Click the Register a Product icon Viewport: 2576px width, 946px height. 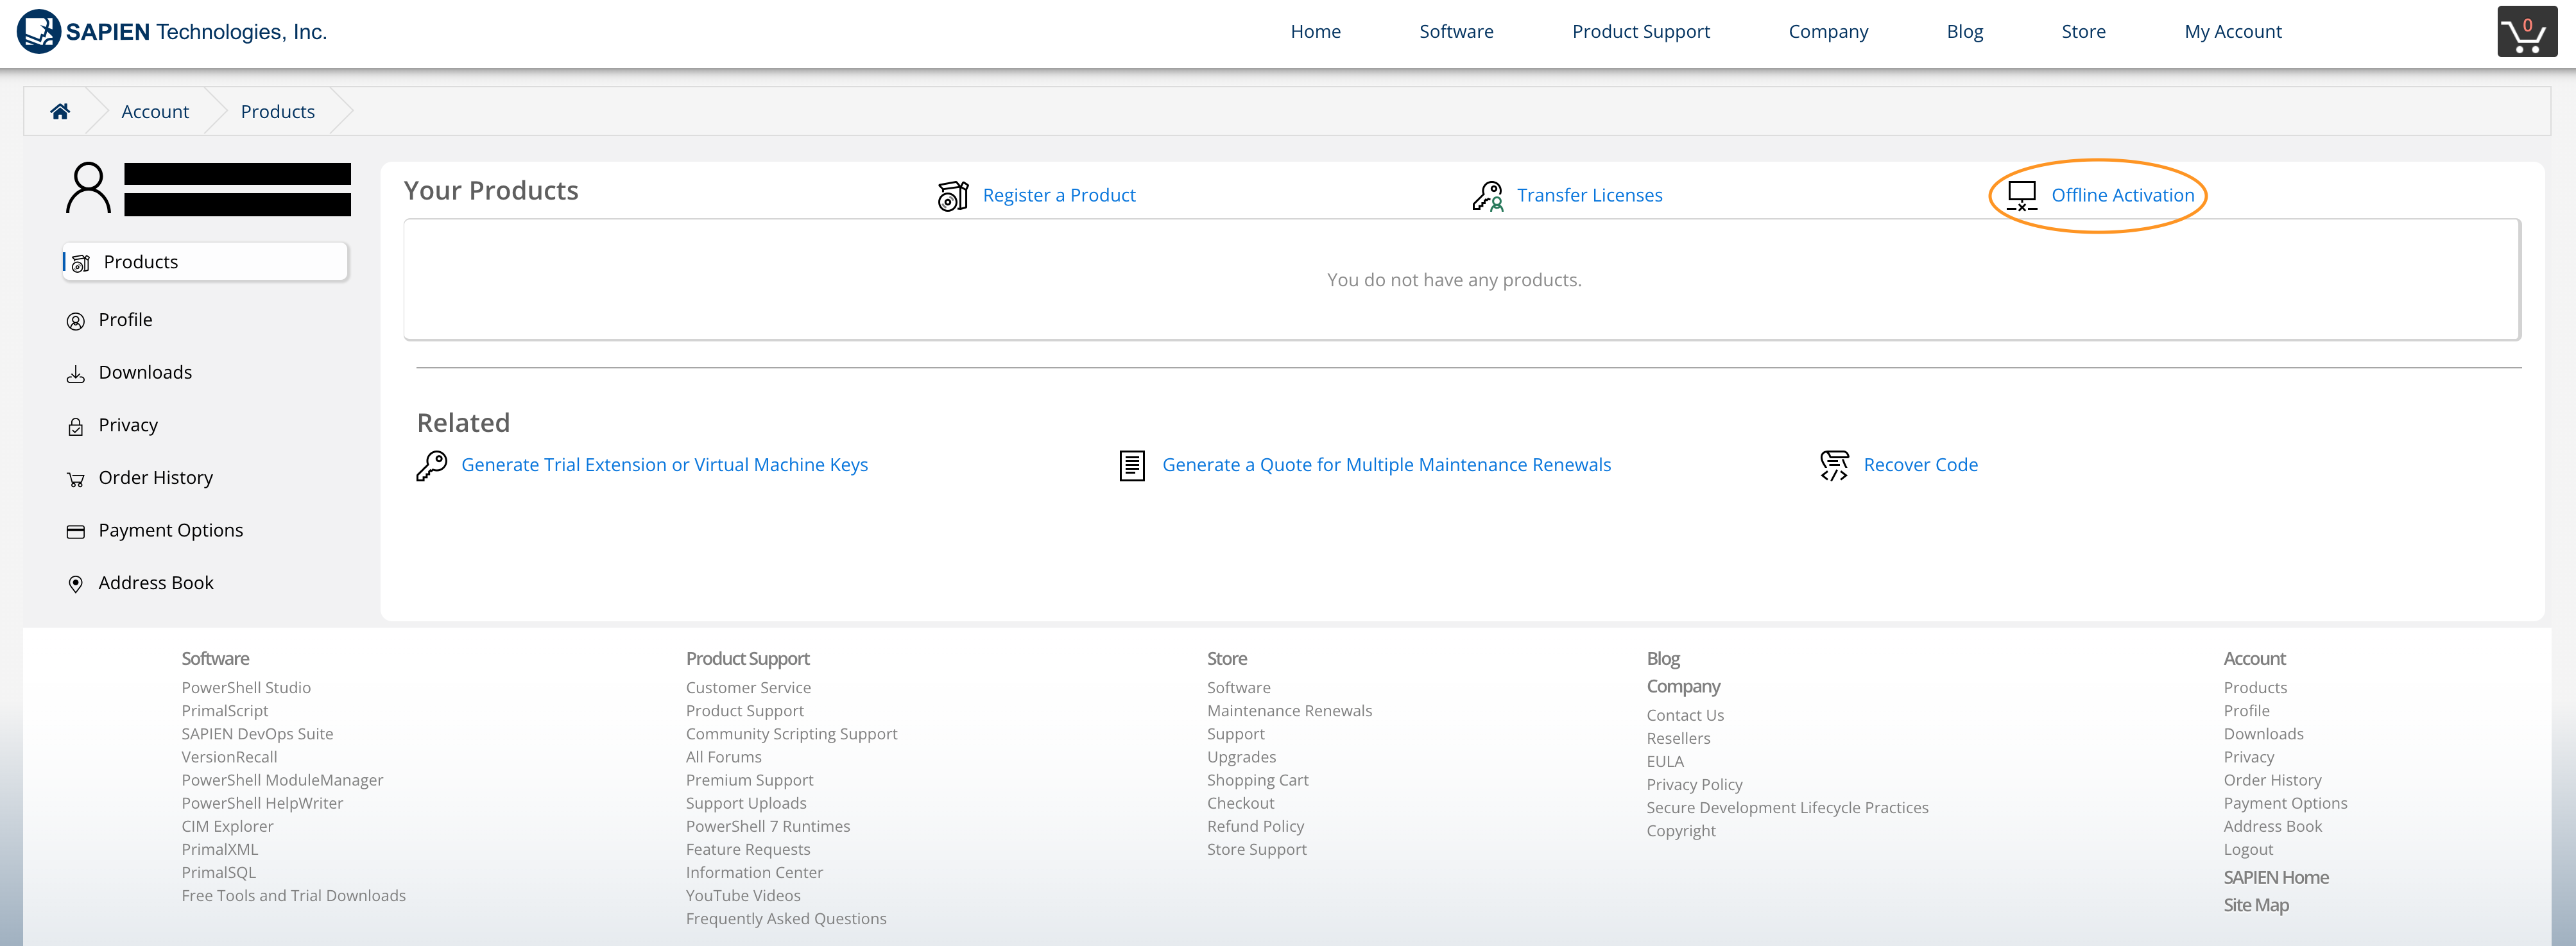(953, 195)
